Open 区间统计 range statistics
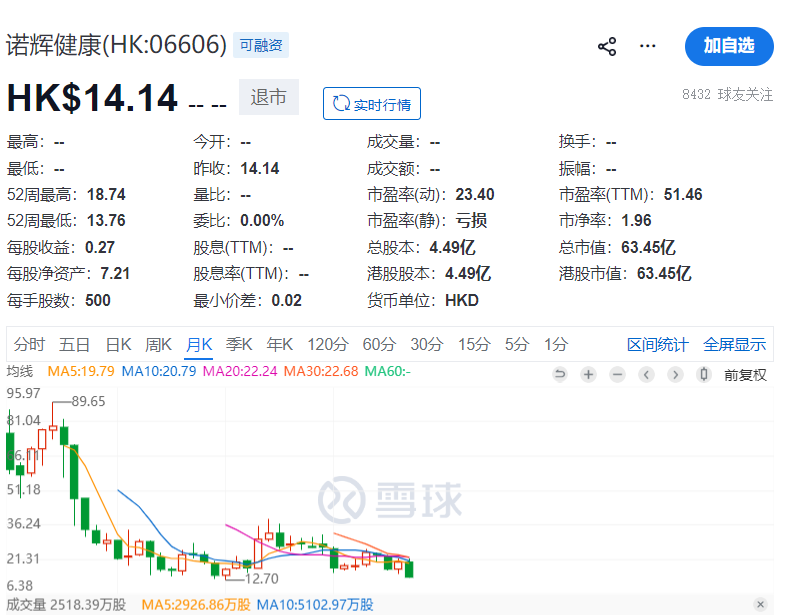Image resolution: width=792 pixels, height=615 pixels. [657, 345]
